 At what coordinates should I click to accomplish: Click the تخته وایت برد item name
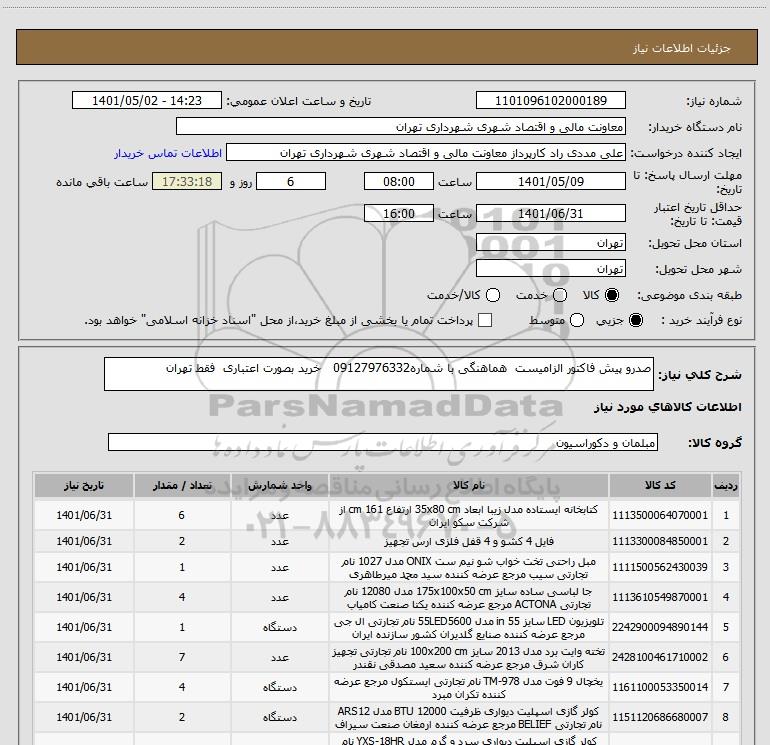tap(468, 658)
